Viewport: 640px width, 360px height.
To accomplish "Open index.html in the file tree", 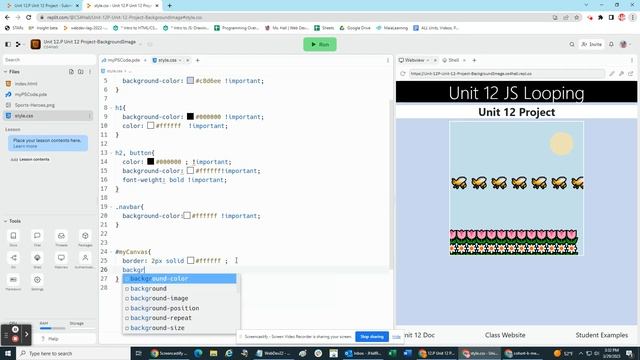I will tap(48, 84).
